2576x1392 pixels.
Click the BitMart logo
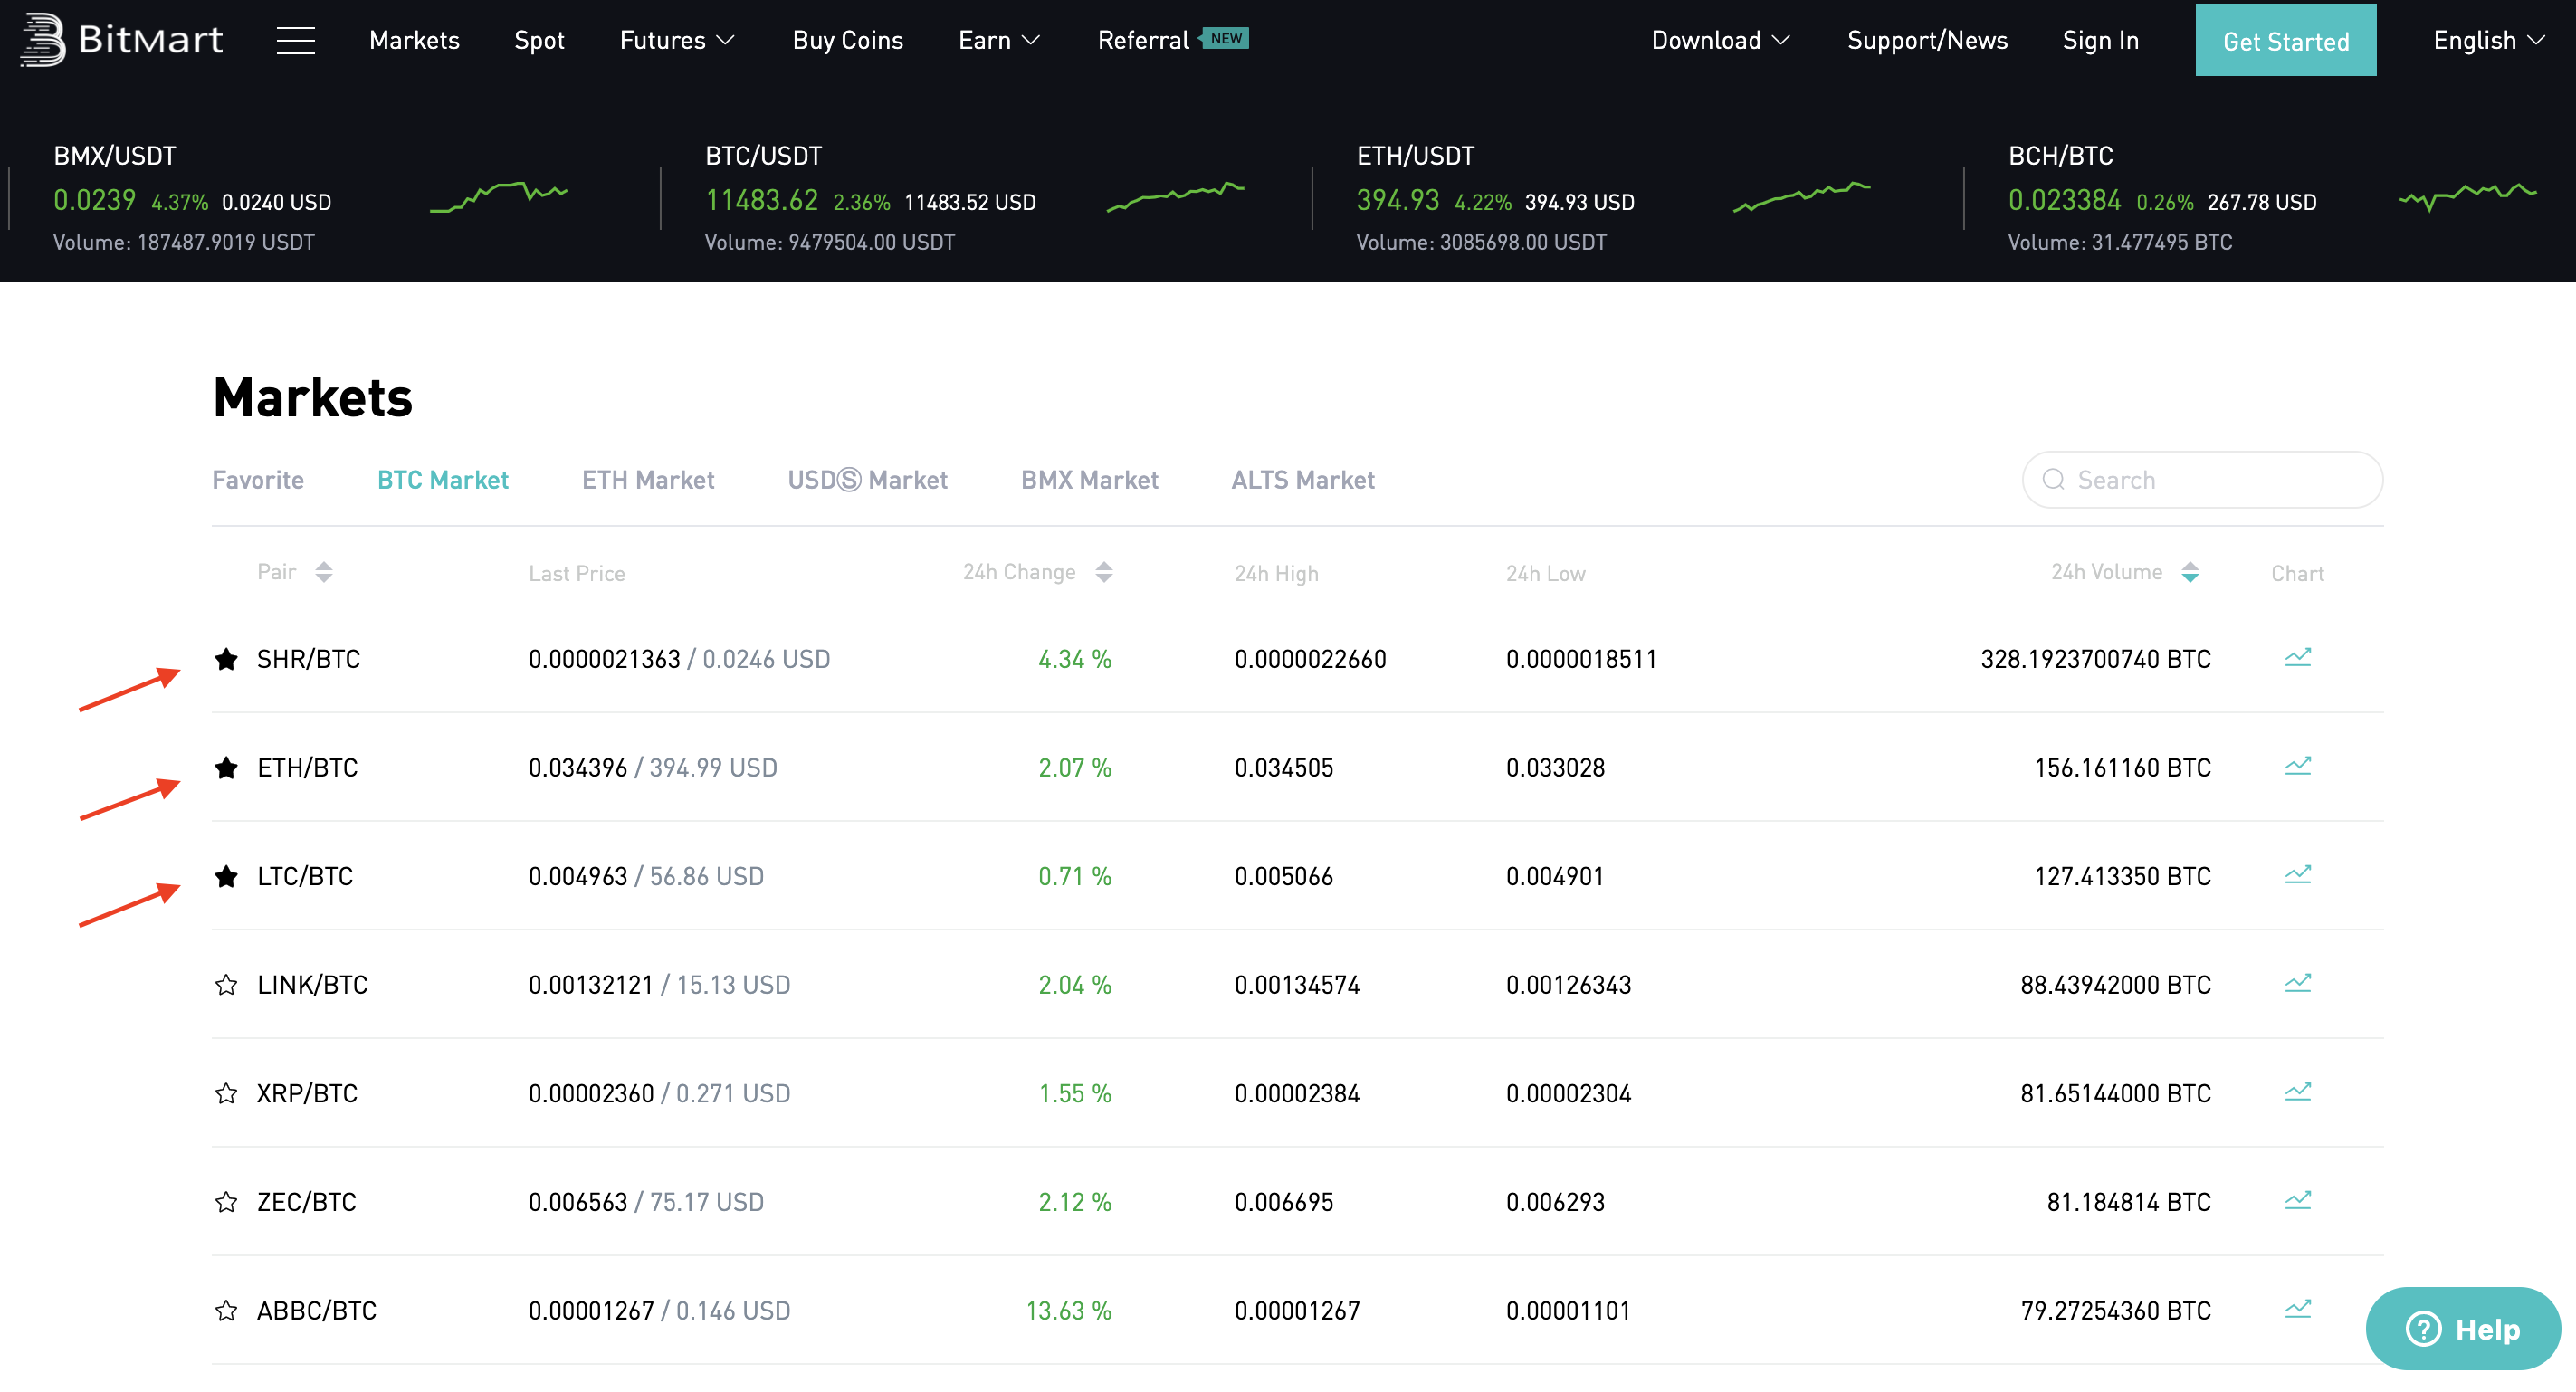[121, 40]
